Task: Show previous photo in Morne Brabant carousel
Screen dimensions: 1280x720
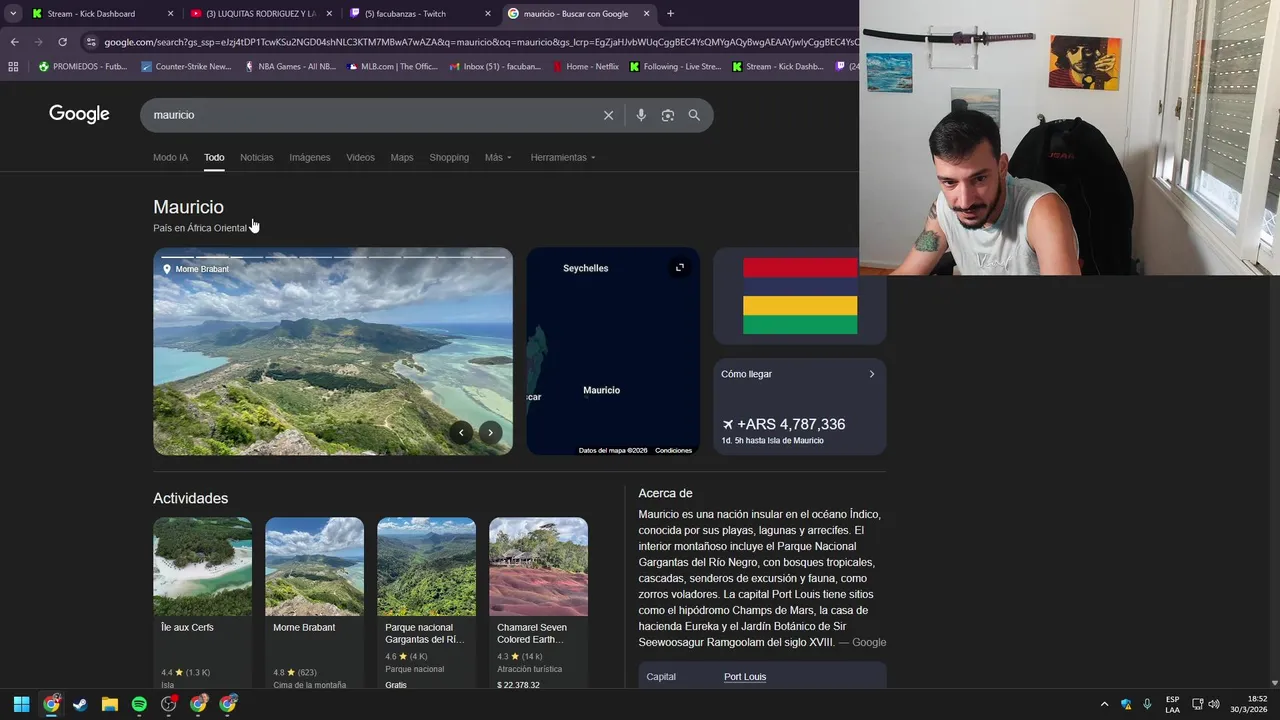Action: [461, 432]
